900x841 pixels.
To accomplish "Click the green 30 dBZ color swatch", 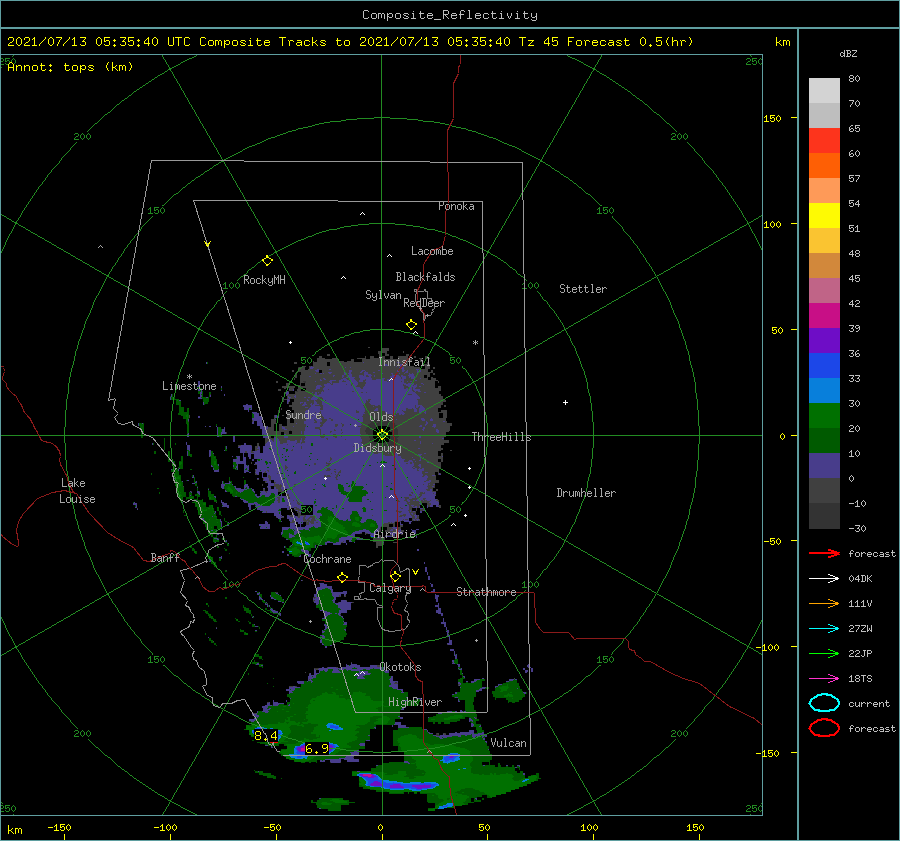I will point(824,415).
